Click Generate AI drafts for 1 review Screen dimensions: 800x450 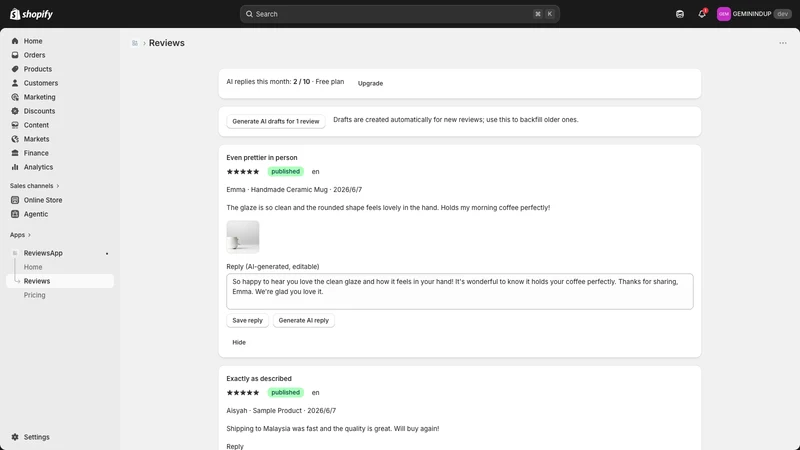pyautogui.click(x=276, y=121)
